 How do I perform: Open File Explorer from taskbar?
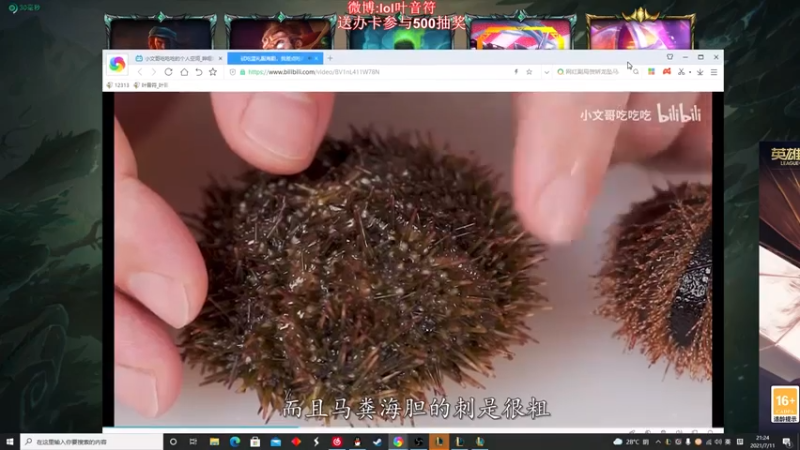214,442
